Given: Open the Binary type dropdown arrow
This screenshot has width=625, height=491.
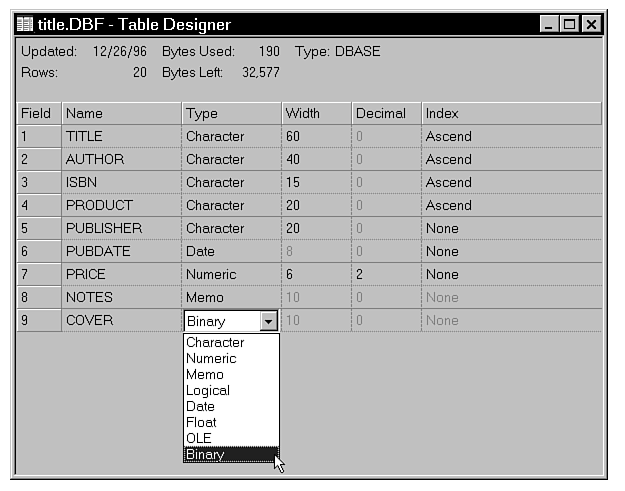Looking at the screenshot, I should point(268,321).
